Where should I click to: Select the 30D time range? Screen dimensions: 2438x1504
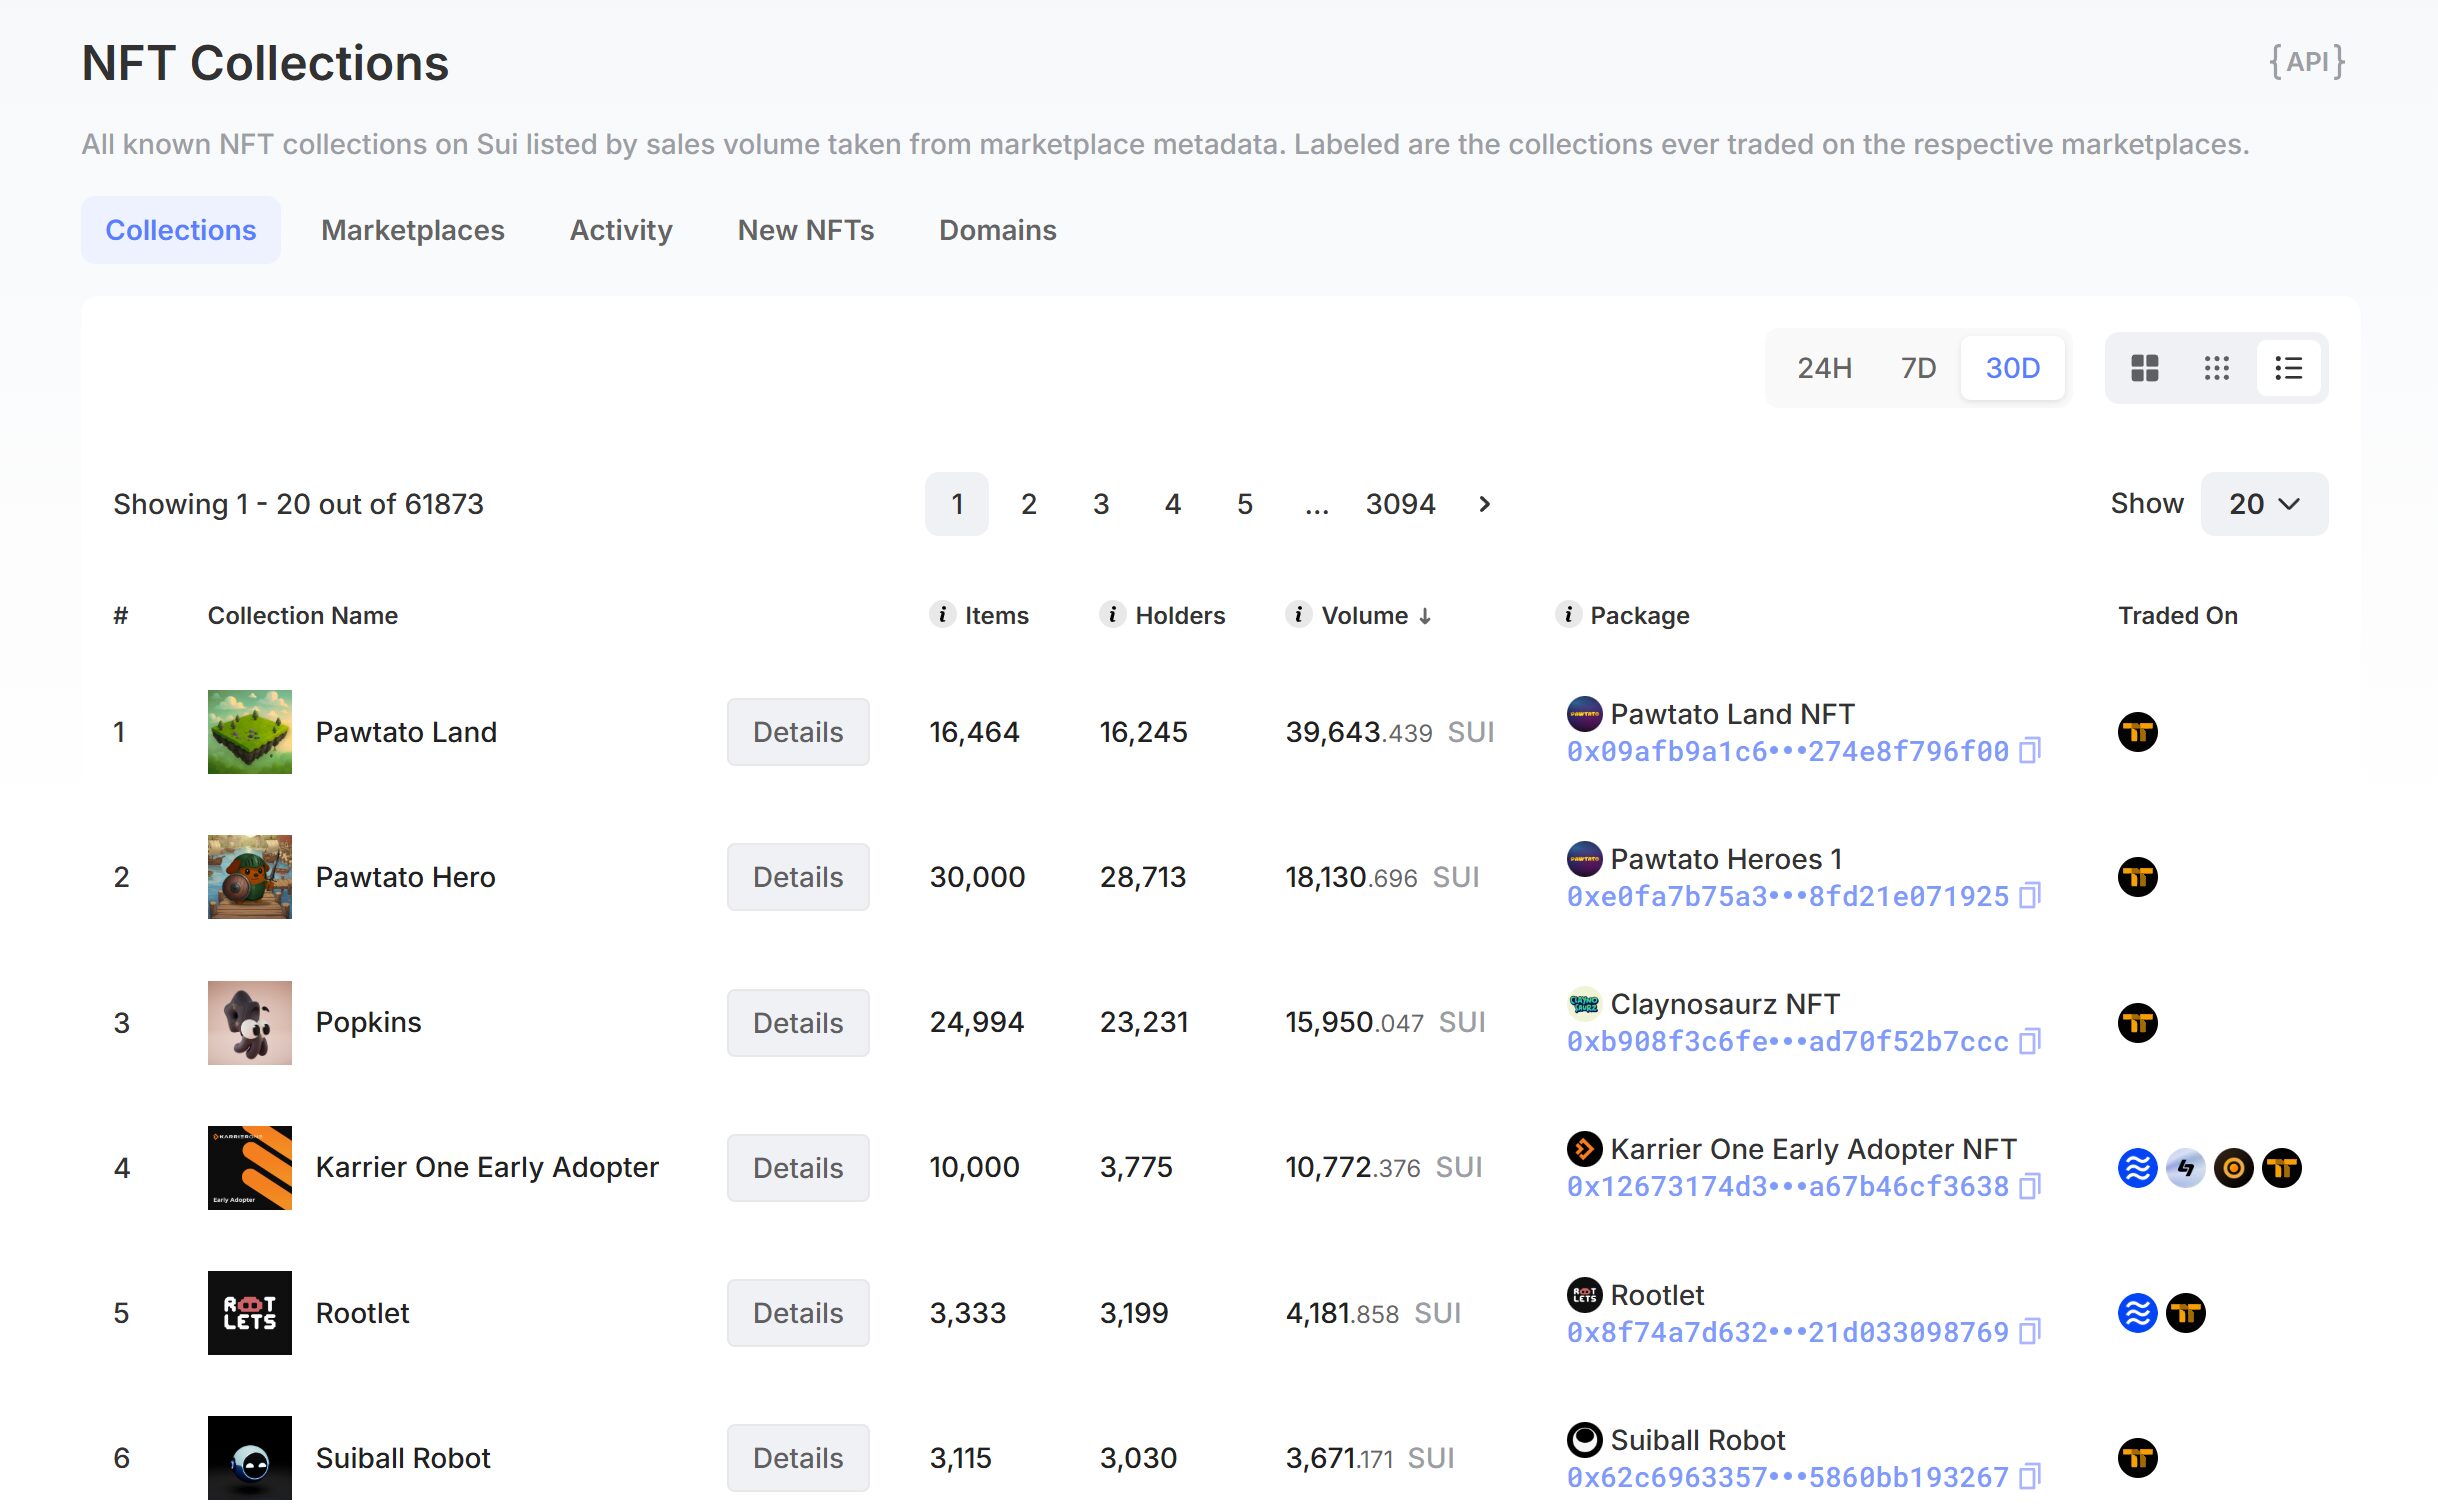tap(2012, 368)
